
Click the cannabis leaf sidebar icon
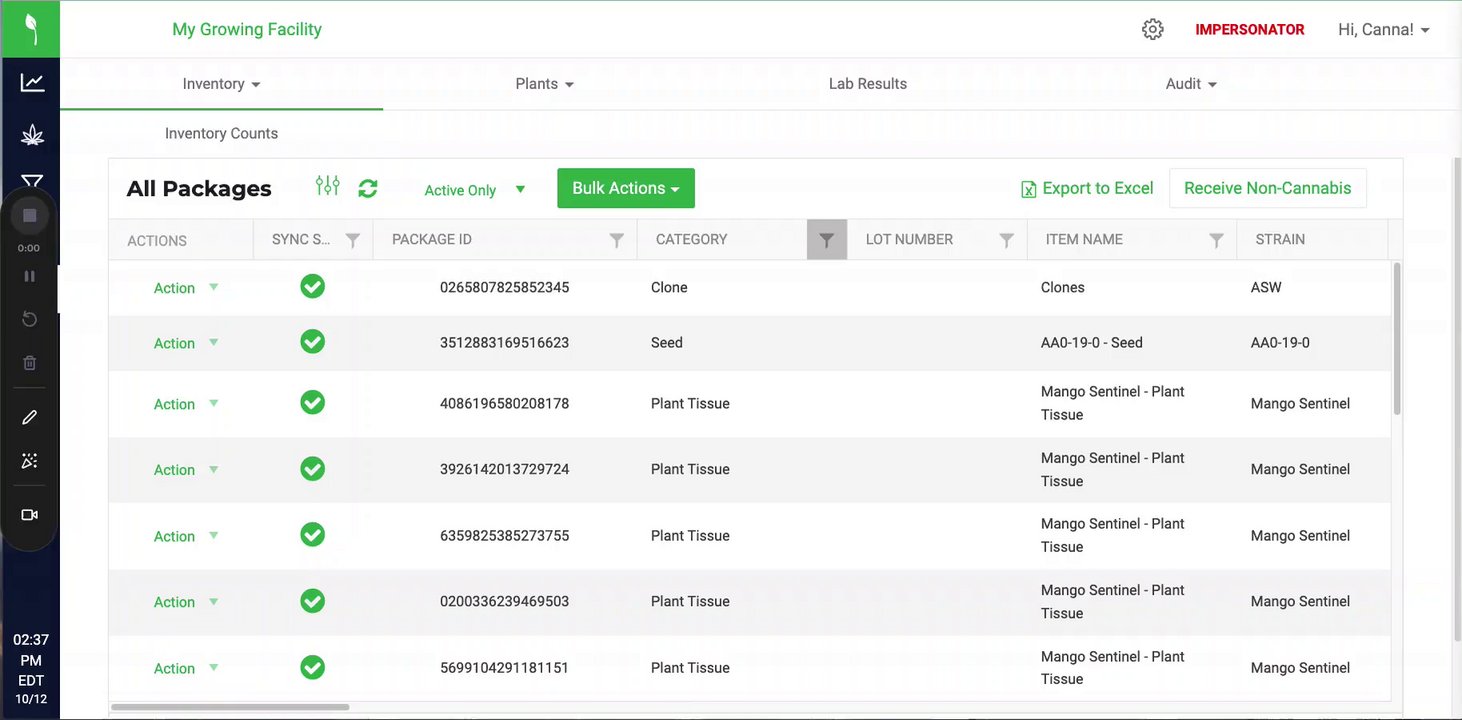tap(32, 135)
